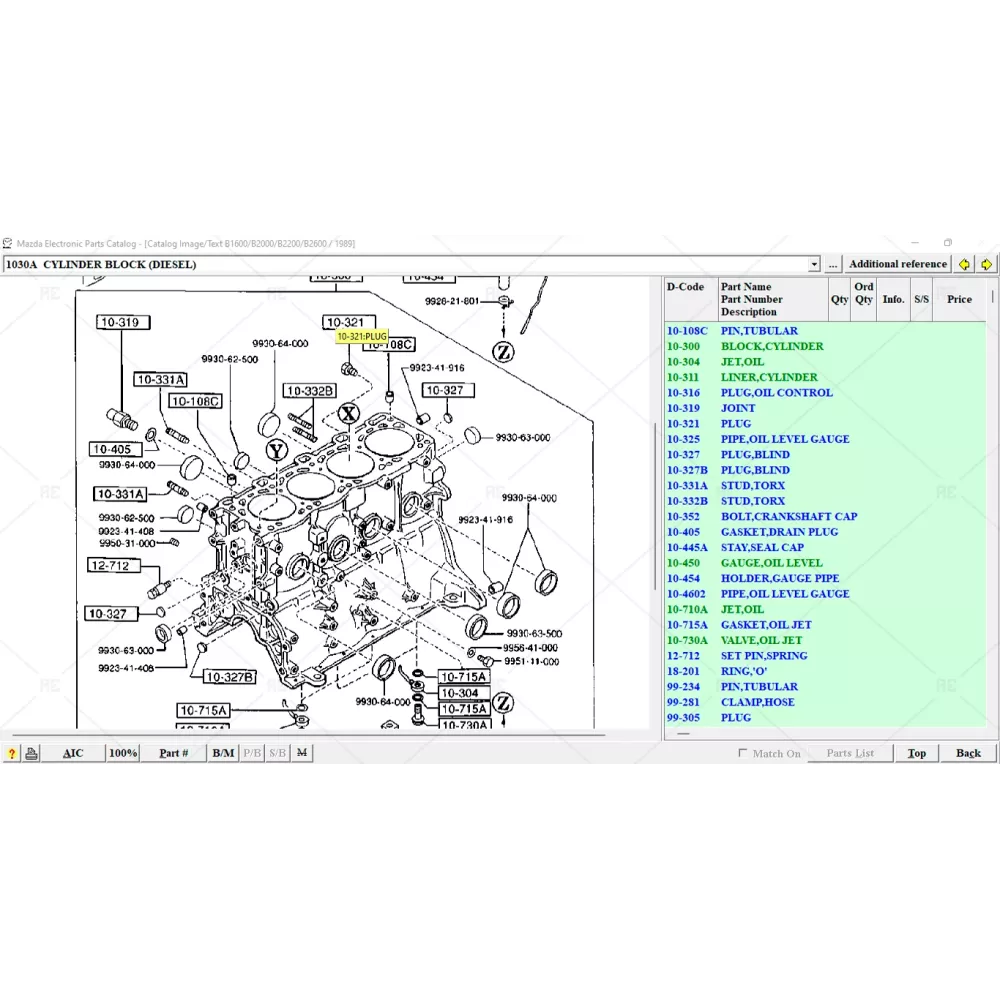Click the Price column header
The image size is (1000, 1000).
pyautogui.click(x=959, y=299)
